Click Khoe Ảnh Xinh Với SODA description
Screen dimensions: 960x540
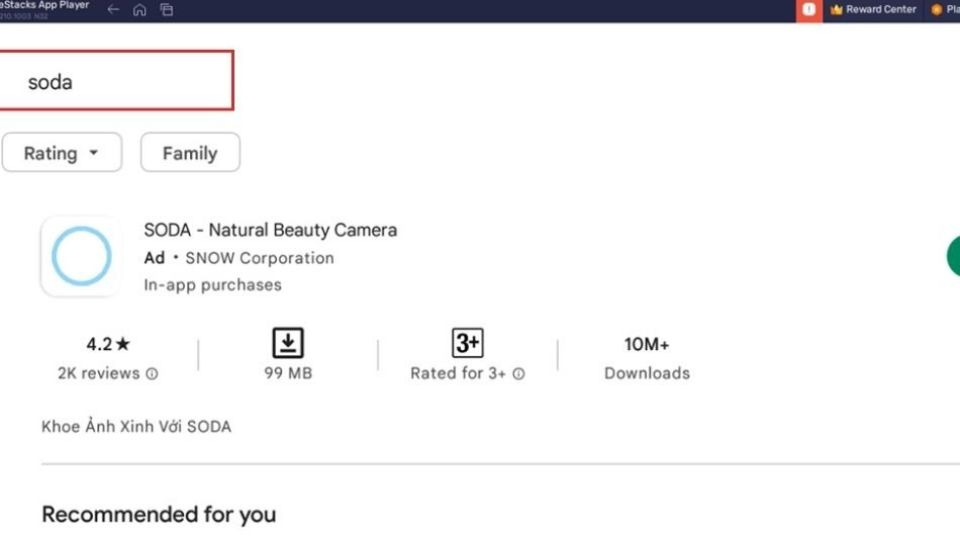tap(137, 427)
